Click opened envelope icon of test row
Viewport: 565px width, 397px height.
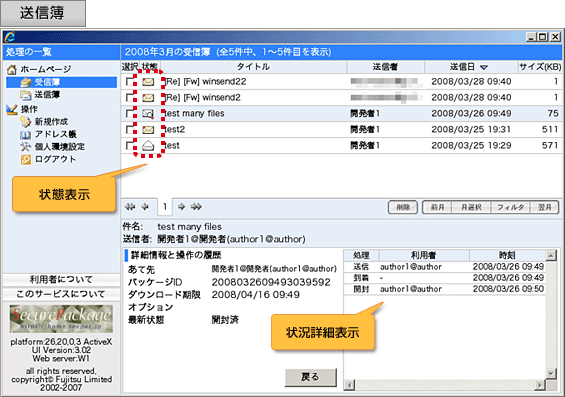[148, 146]
